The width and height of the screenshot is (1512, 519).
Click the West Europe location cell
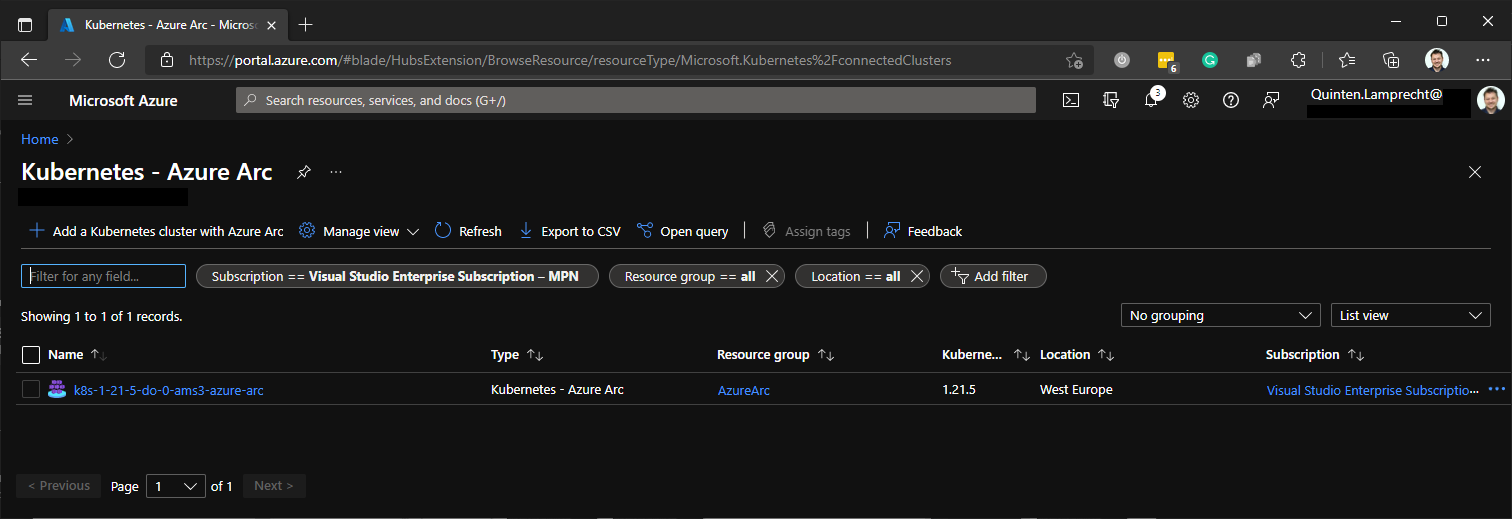[x=1076, y=390]
